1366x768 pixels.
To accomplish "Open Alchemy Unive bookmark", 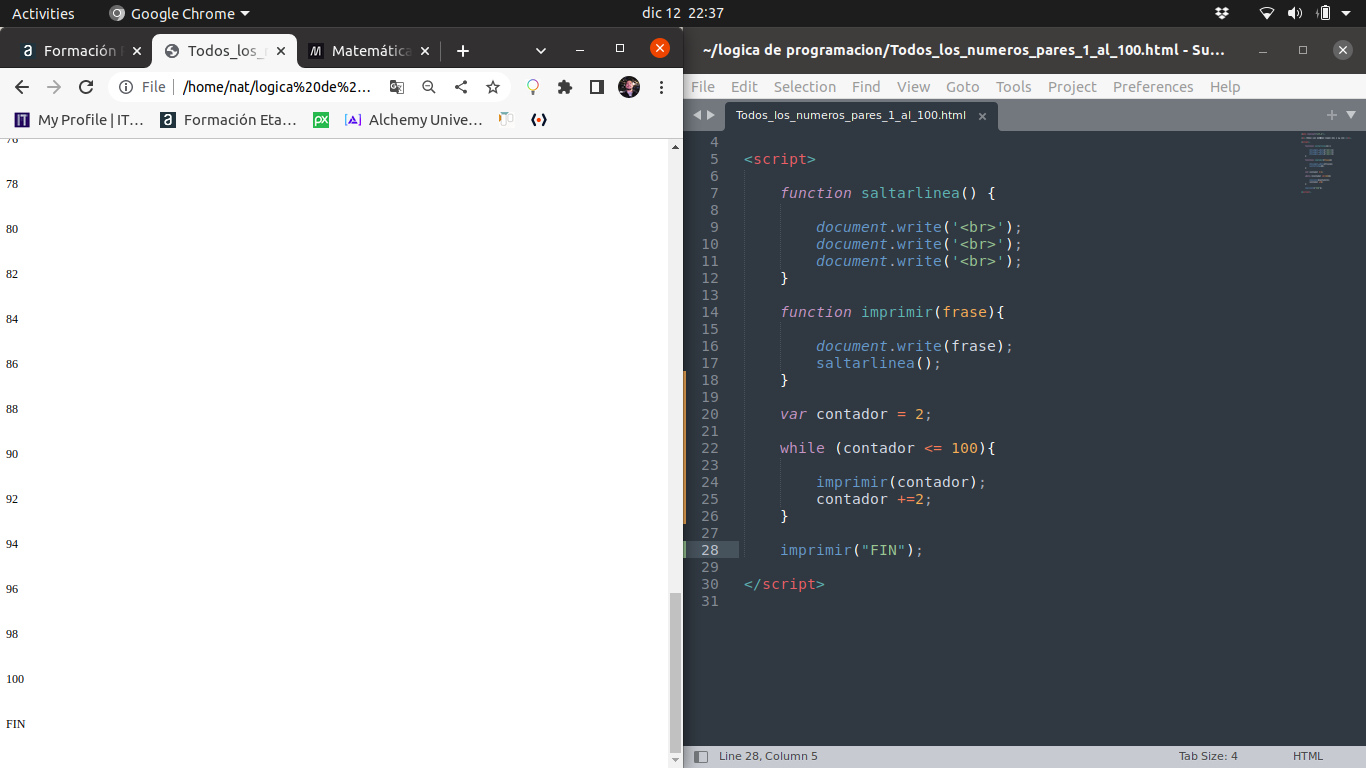I will (413, 120).
